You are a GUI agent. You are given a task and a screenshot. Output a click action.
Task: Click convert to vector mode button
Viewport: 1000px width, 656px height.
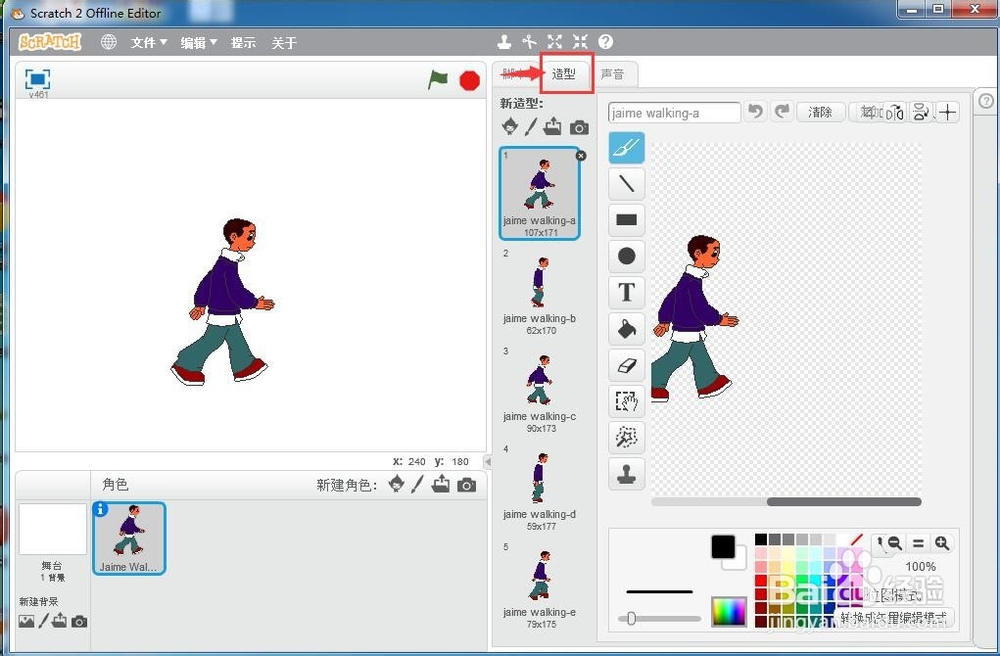[x=893, y=618]
